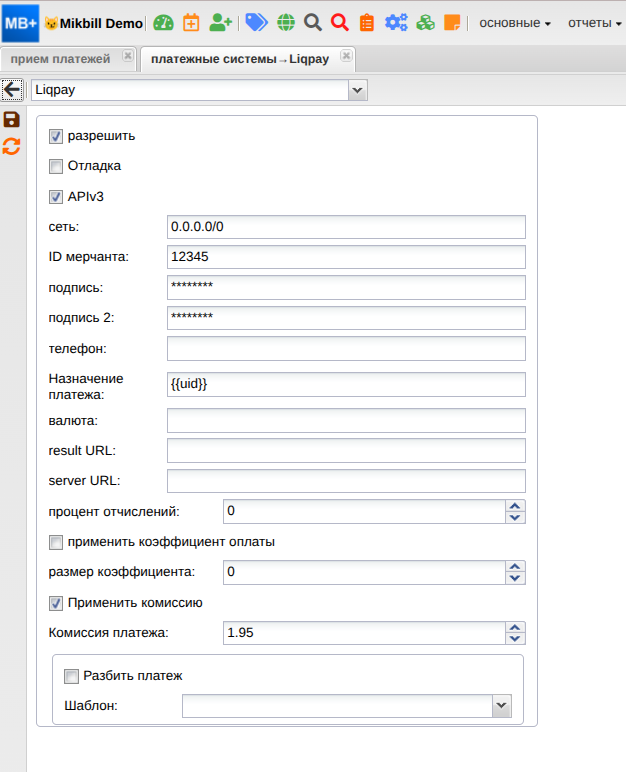Close the платежные системы Liqpay tab

tap(346, 56)
